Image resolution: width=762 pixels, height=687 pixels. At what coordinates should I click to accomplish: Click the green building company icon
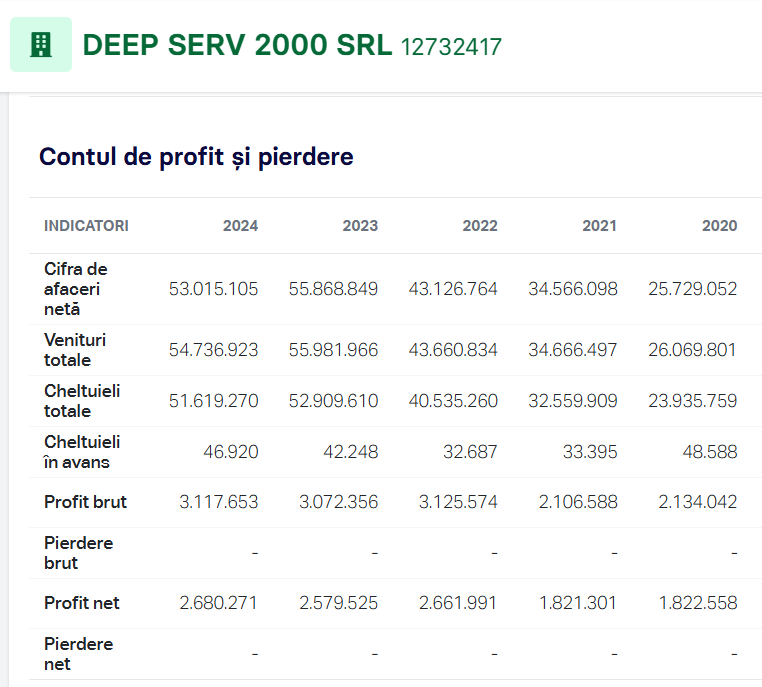[x=41, y=45]
